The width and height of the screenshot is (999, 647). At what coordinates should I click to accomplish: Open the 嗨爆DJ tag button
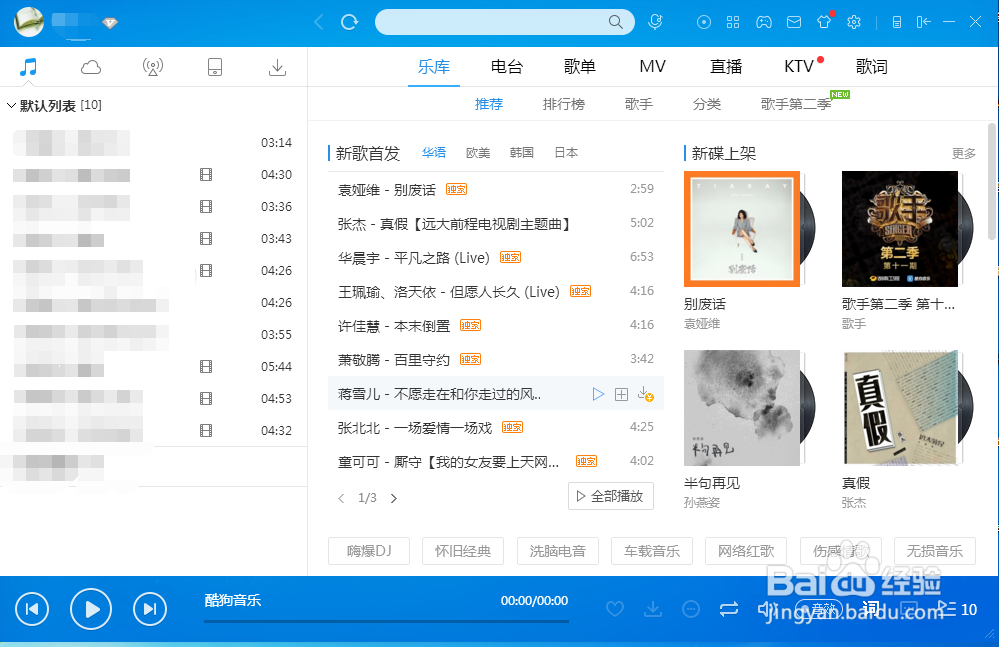(369, 551)
